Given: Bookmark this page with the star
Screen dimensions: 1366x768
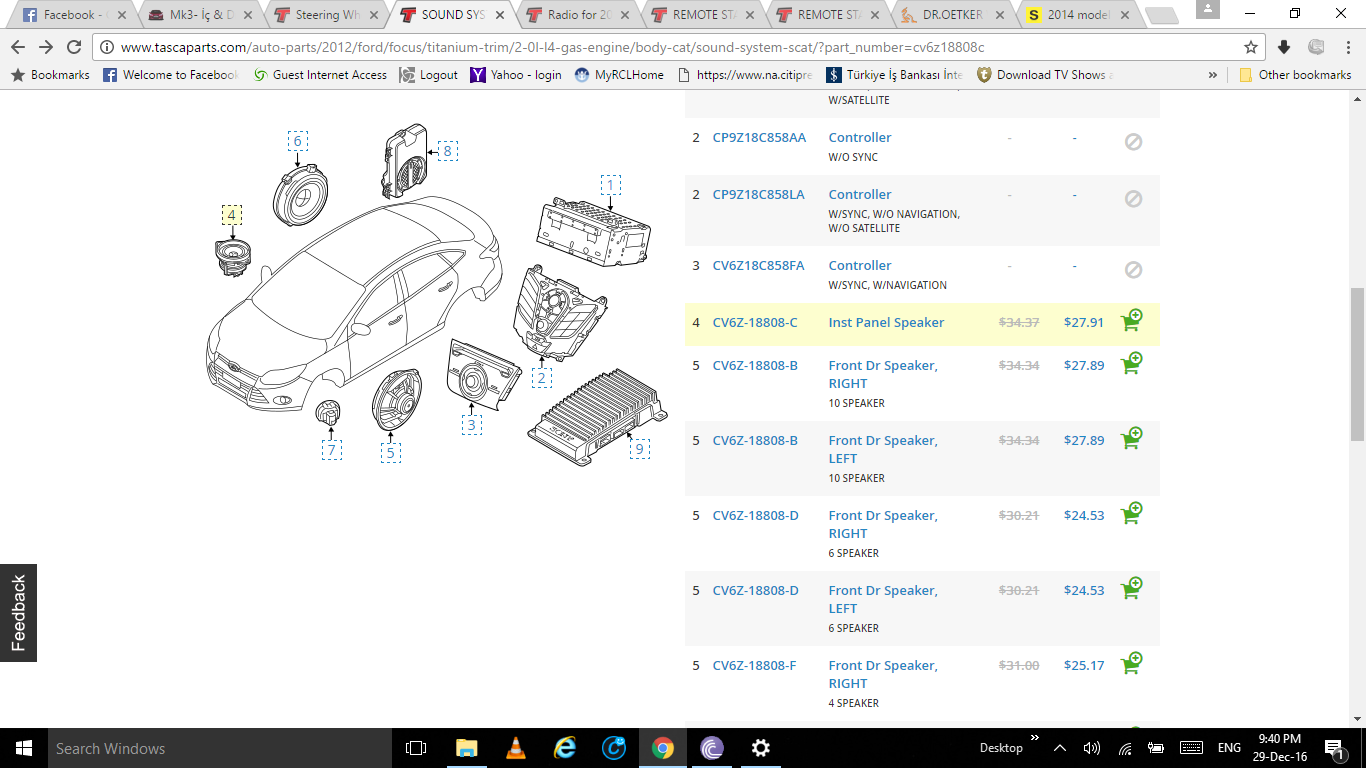Looking at the screenshot, I should (x=1251, y=47).
